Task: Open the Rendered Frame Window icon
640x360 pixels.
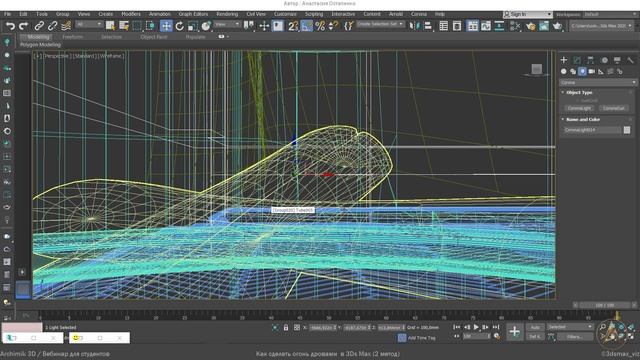Action: point(544,26)
